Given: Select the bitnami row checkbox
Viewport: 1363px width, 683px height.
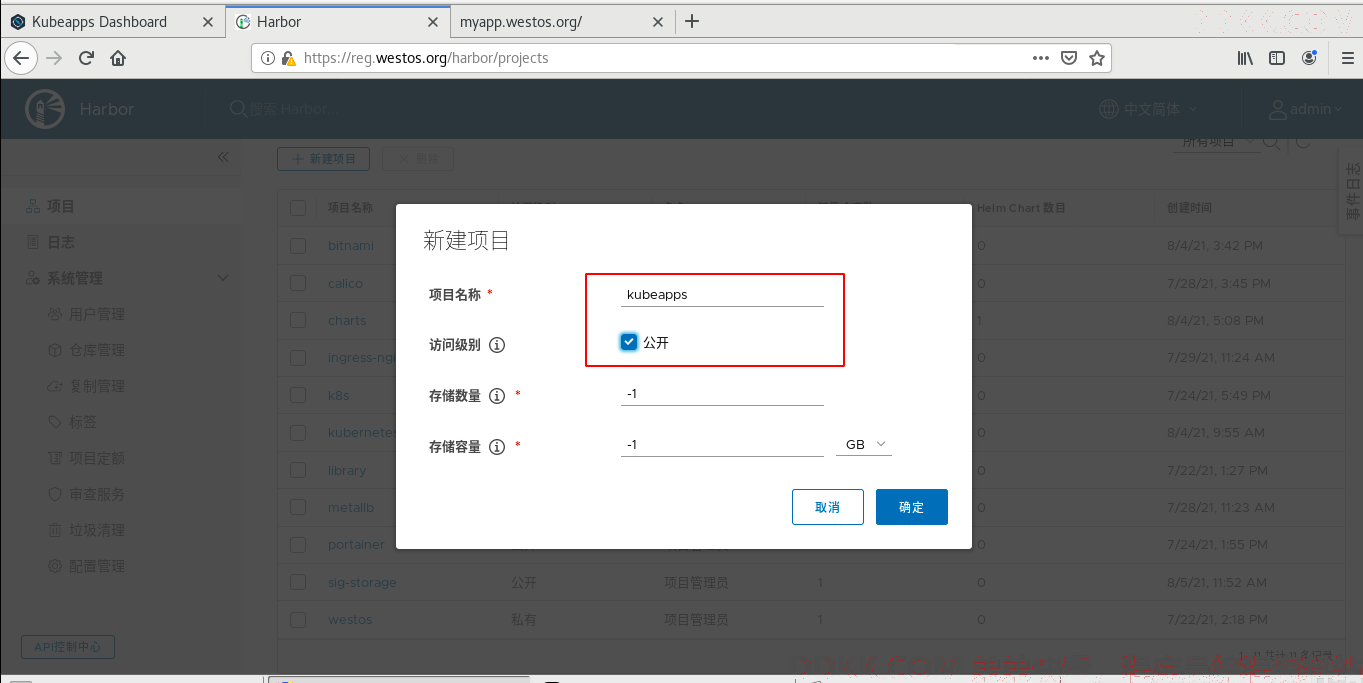Looking at the screenshot, I should tap(298, 246).
